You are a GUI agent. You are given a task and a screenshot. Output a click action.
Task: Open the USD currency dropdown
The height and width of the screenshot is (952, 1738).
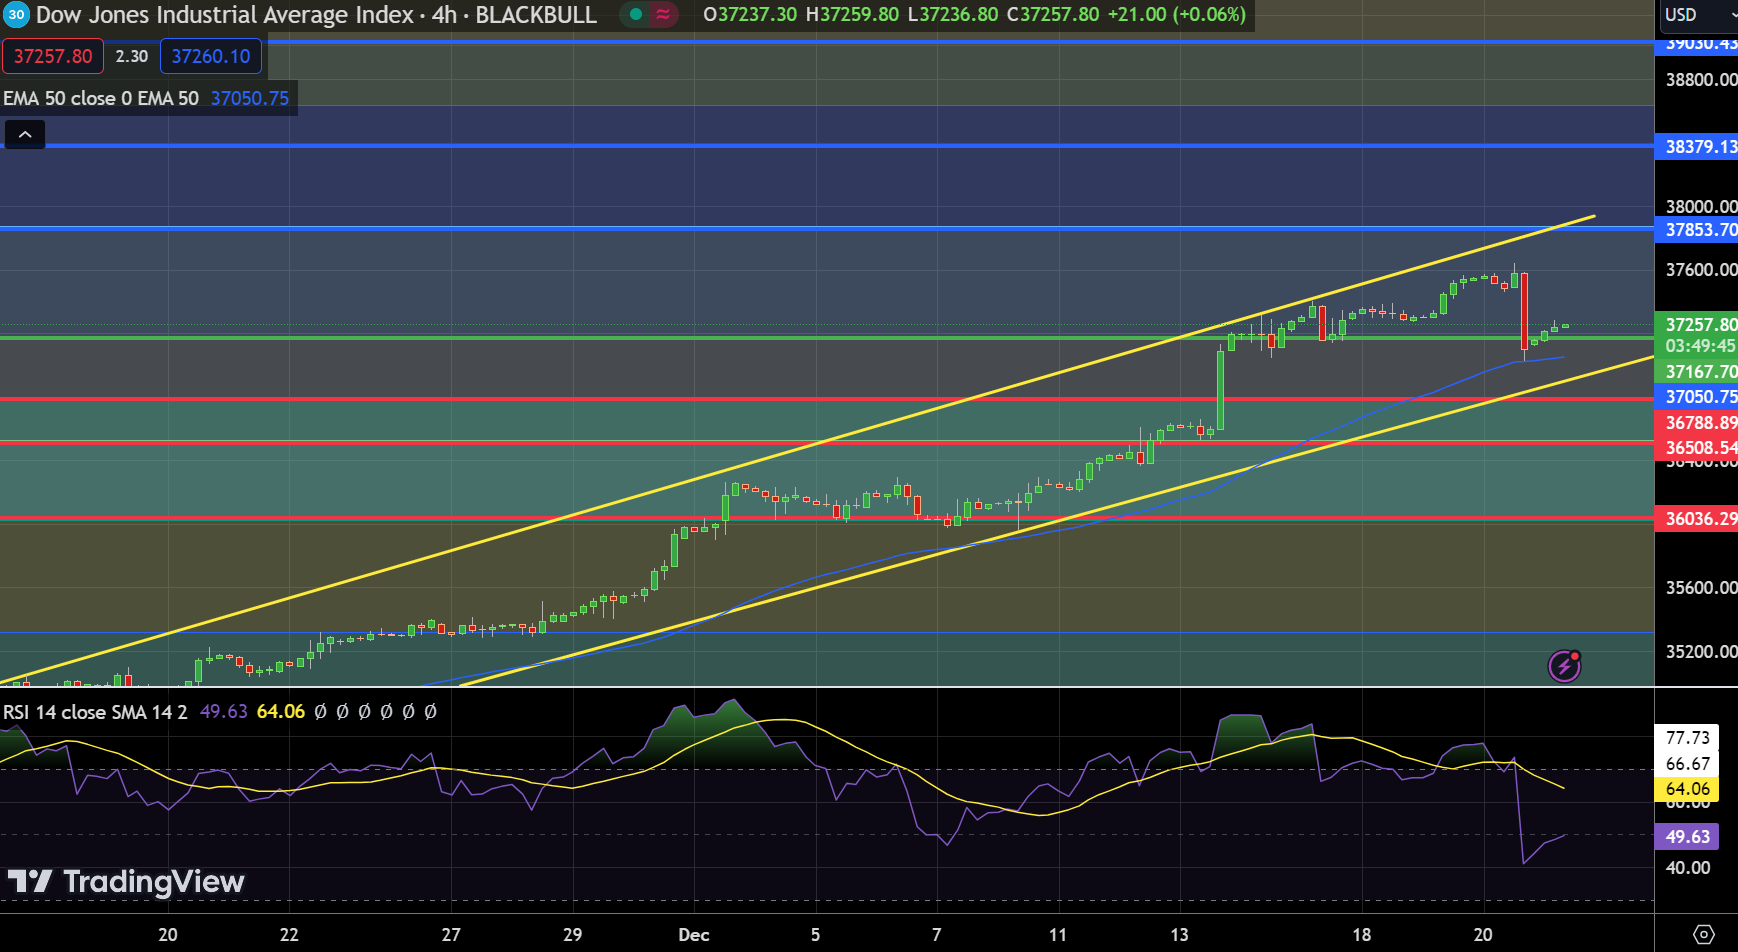(x=1698, y=15)
